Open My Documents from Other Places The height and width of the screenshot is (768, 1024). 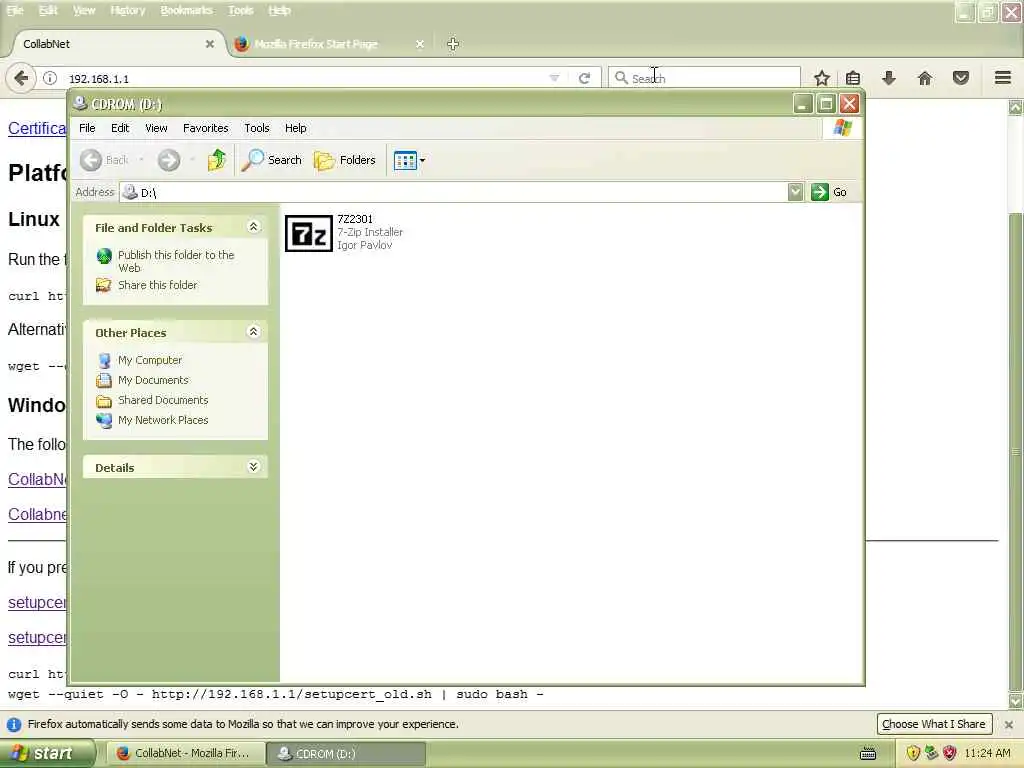pos(153,380)
